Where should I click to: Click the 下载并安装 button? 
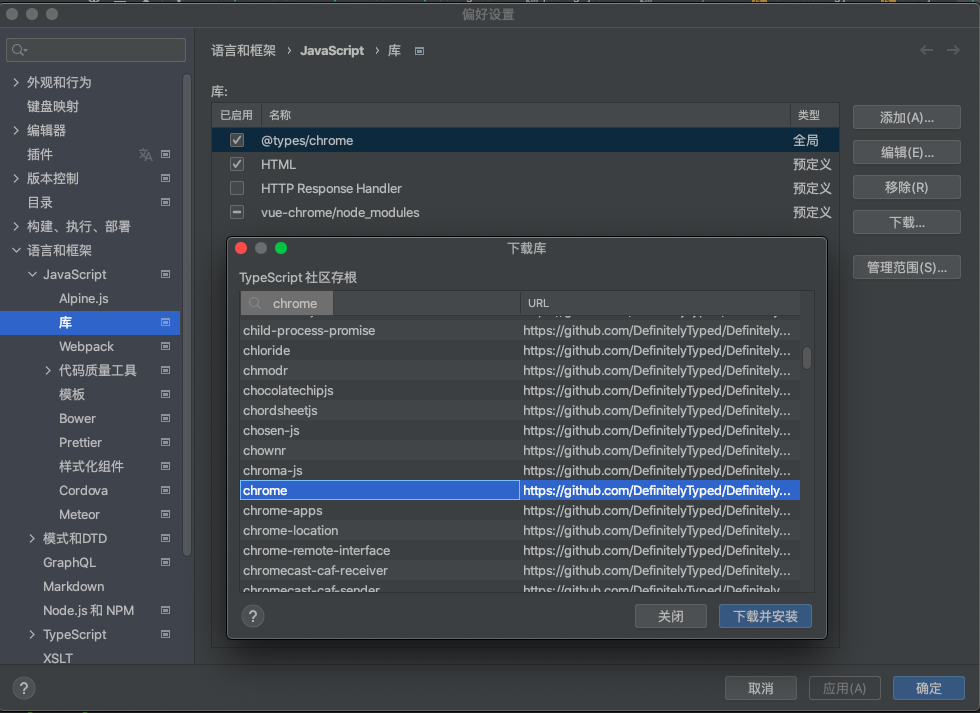[765, 617]
